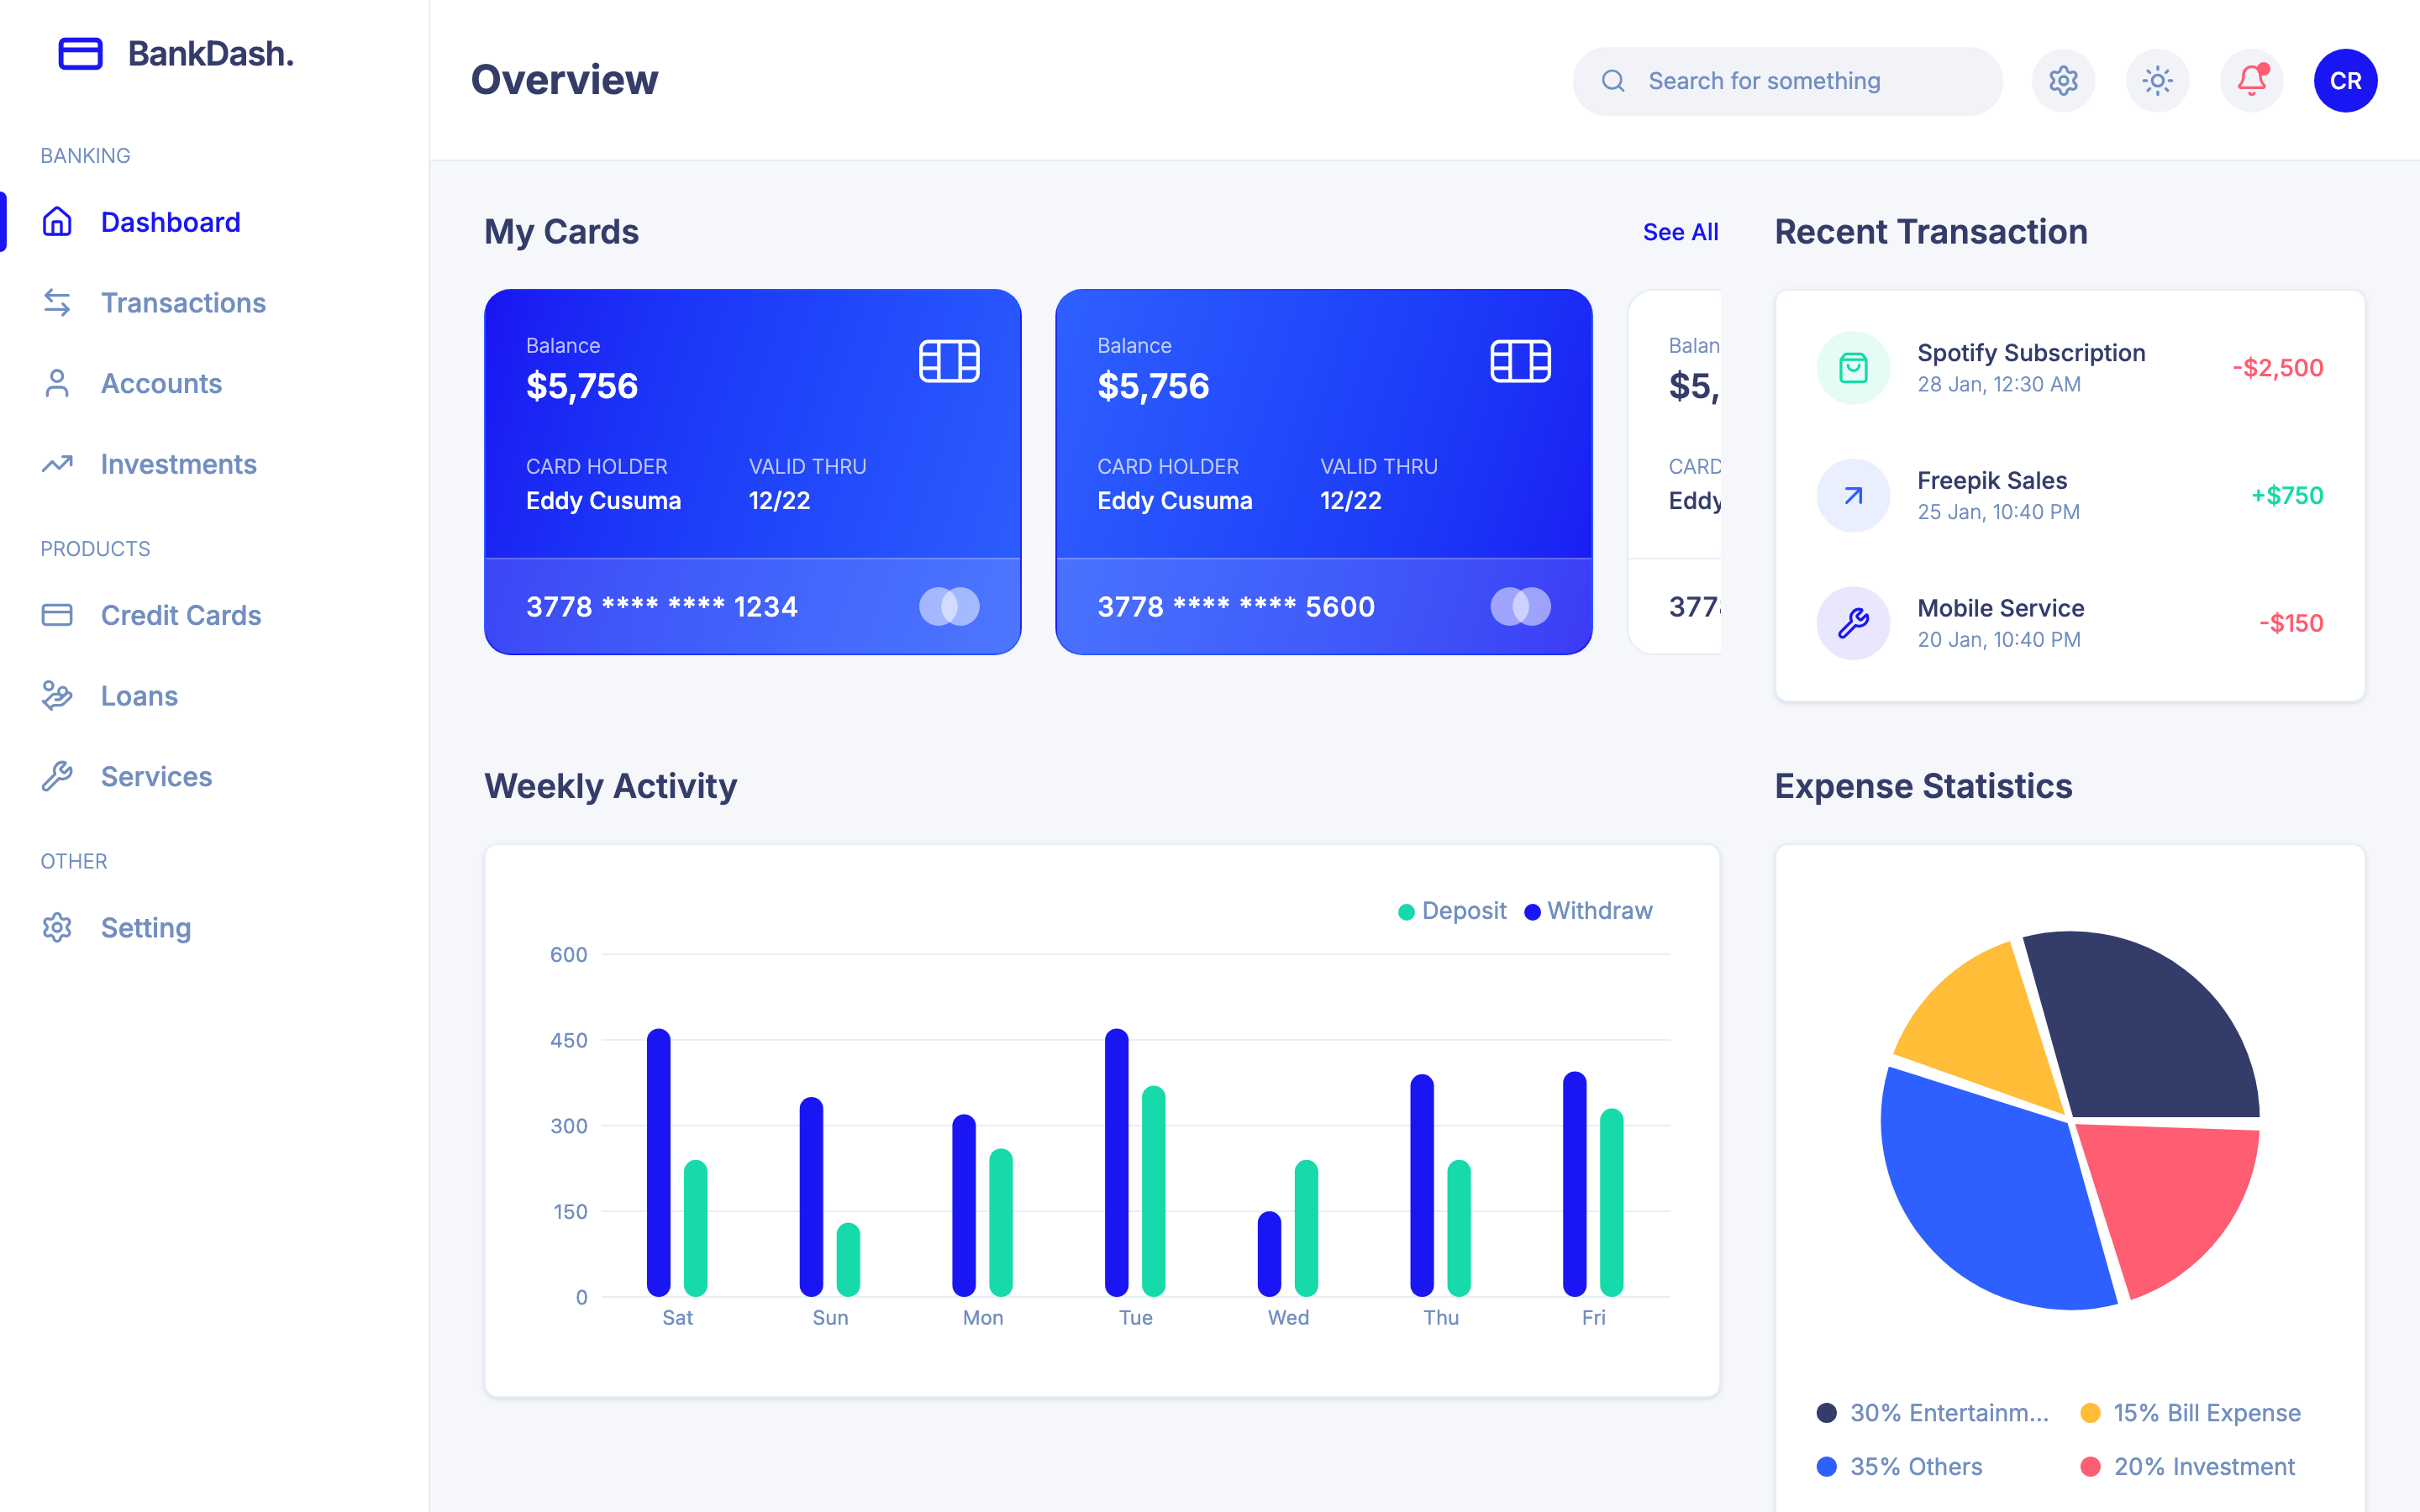Screen dimensions: 2420x1512
Task: Toggle 30% Entertainment legend entry
Action: 1933,1412
